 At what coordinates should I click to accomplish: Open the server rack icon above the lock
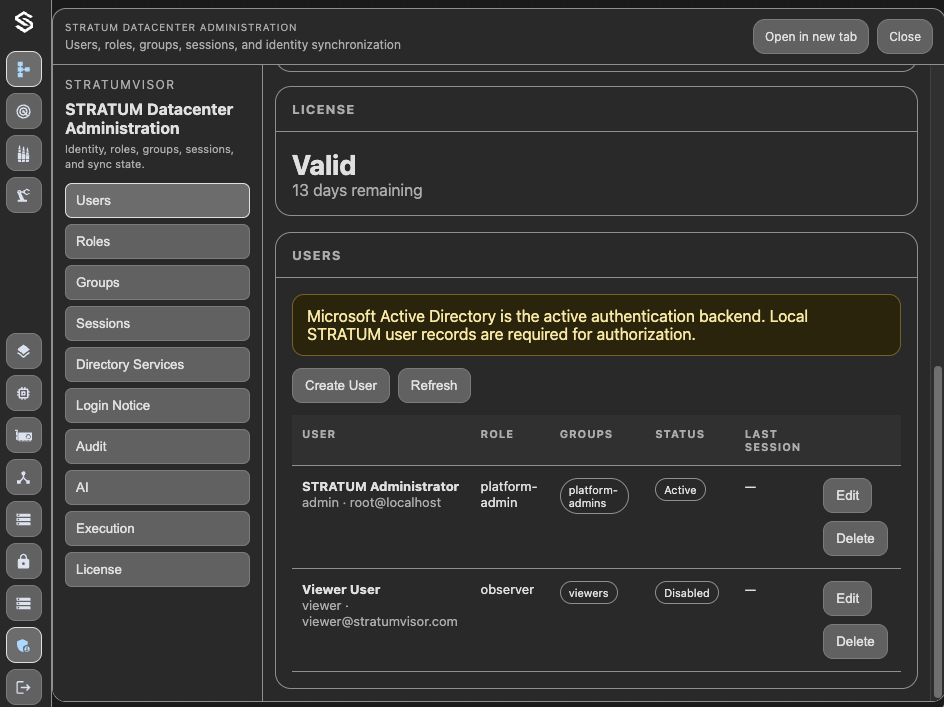click(x=24, y=519)
